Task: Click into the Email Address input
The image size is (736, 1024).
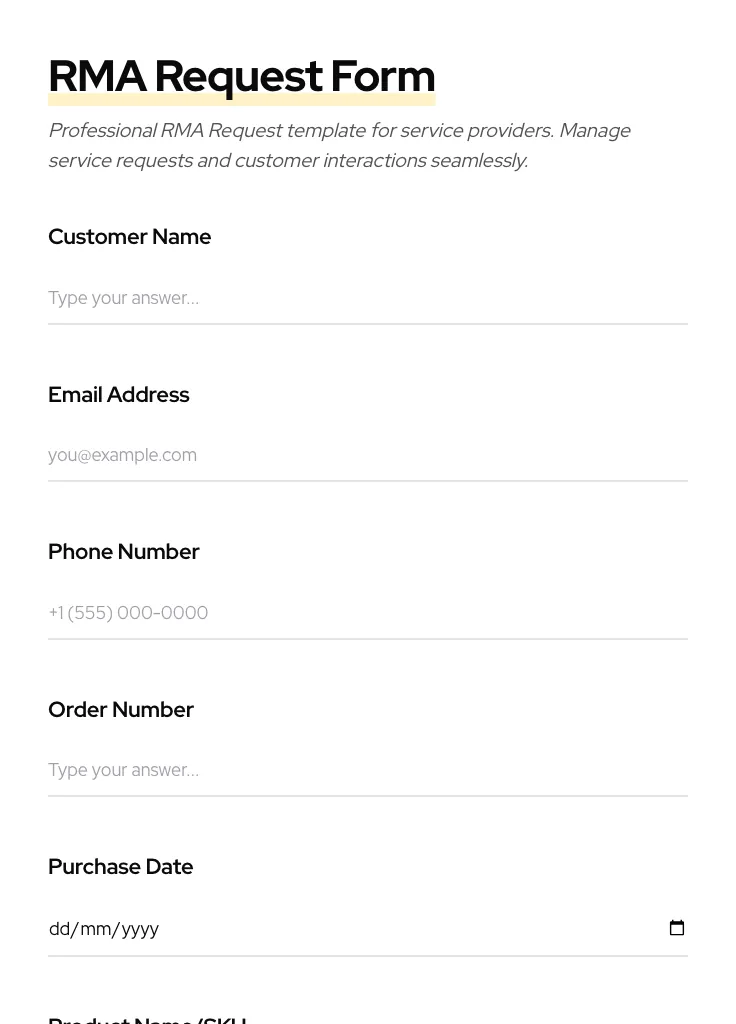Action: point(367,455)
